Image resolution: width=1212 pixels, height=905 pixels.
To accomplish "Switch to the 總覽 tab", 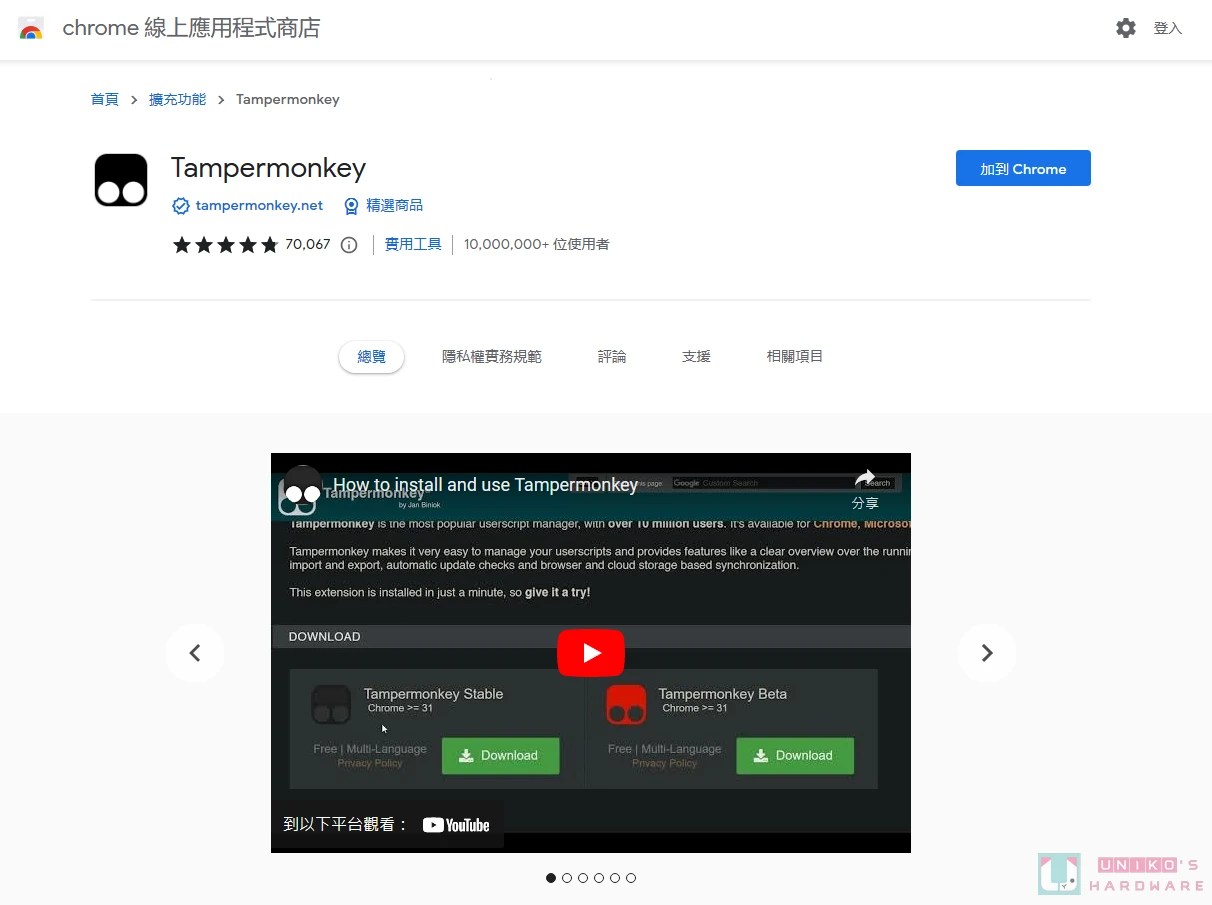I will (371, 357).
